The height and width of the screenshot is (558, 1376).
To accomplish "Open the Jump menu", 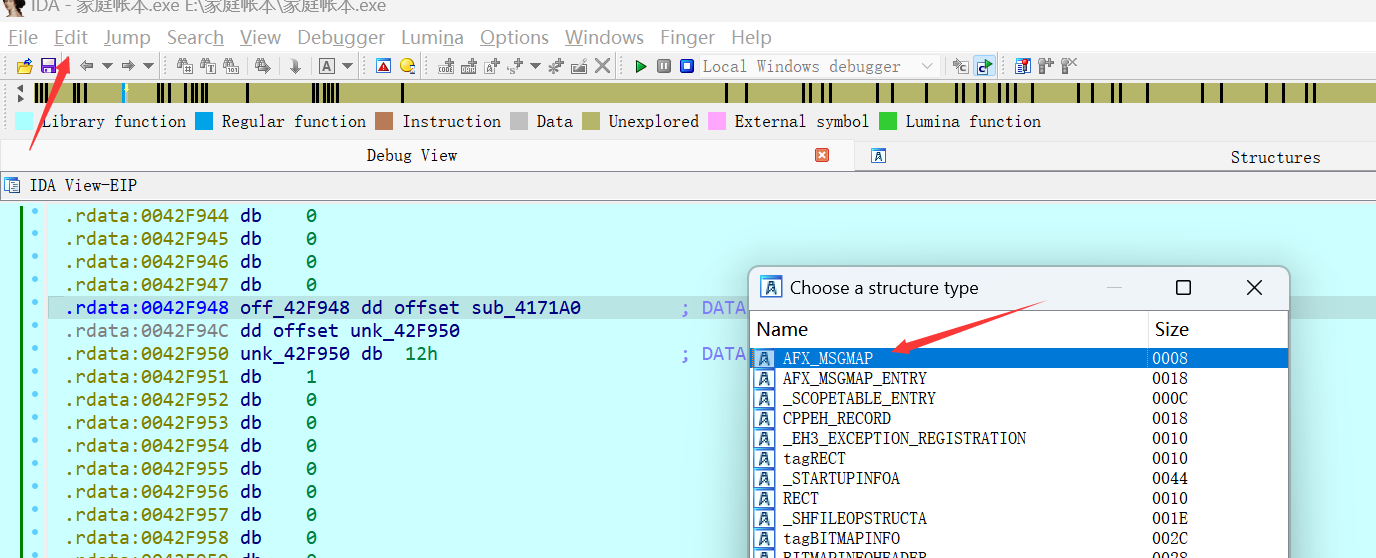I will point(127,37).
